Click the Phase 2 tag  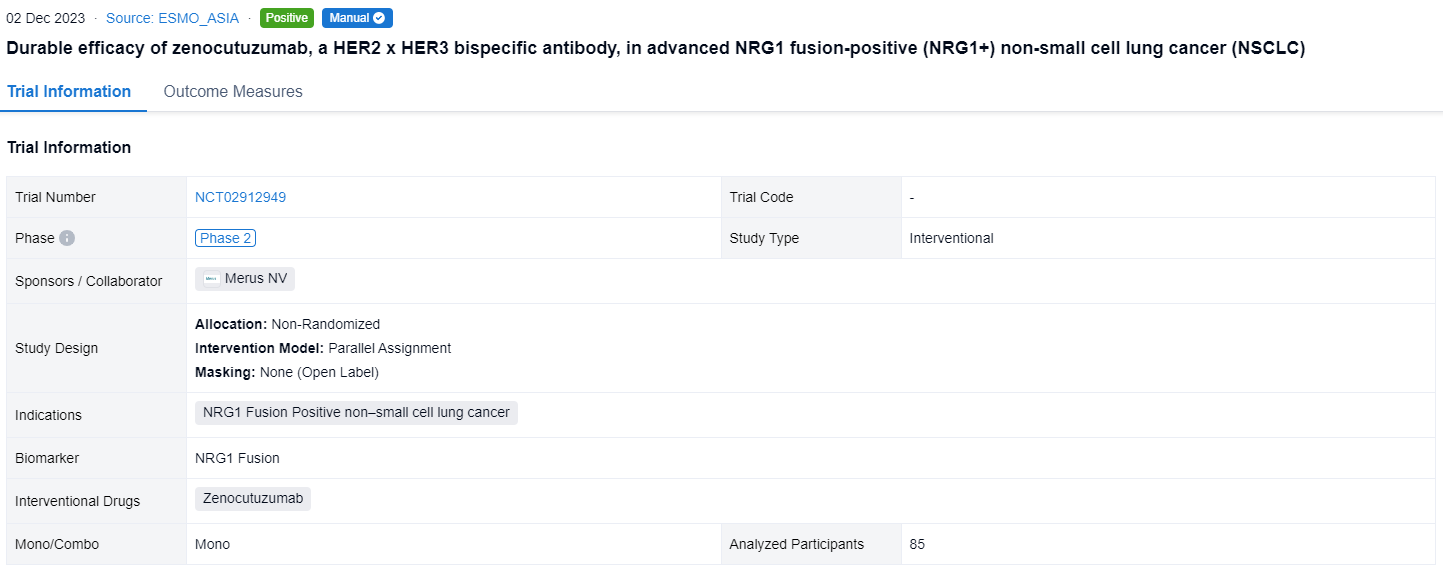[226, 238]
